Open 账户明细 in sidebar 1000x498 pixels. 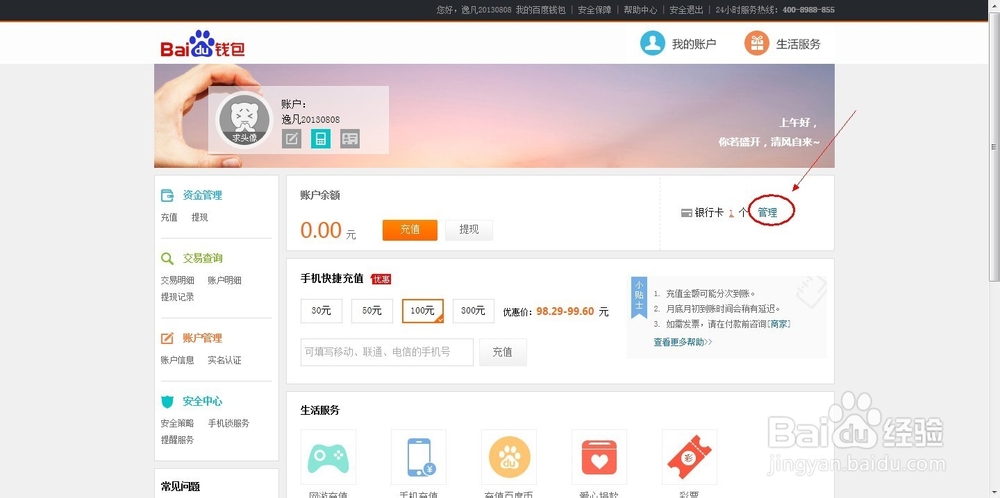tap(224, 280)
